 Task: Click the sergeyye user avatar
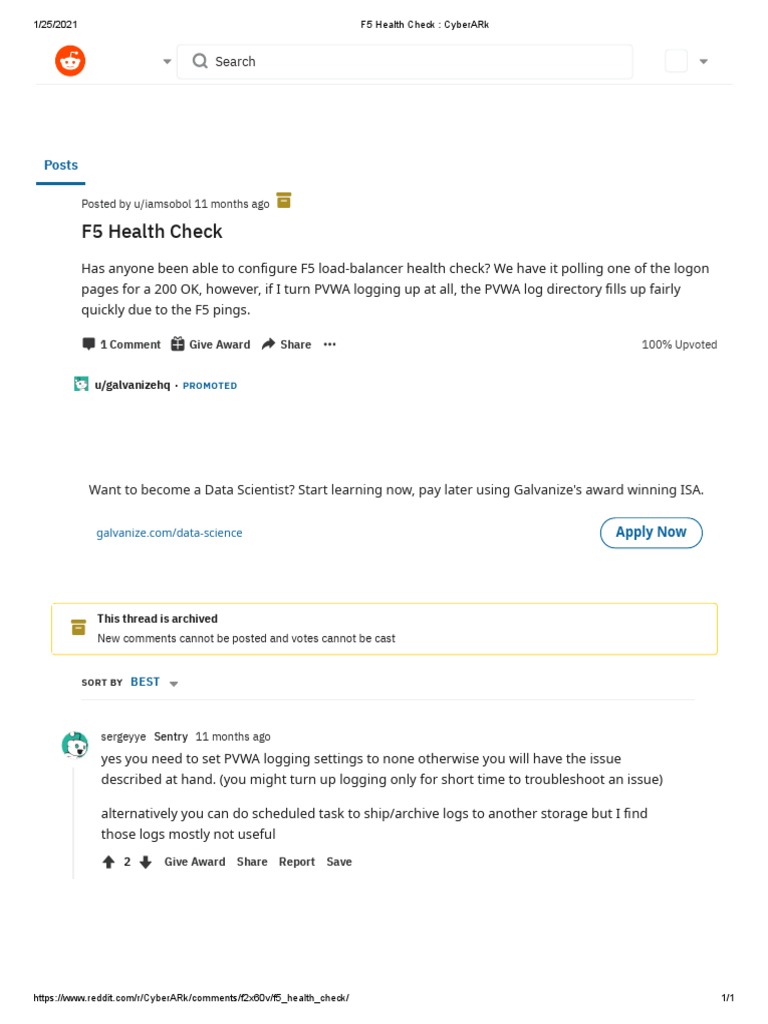[x=75, y=744]
